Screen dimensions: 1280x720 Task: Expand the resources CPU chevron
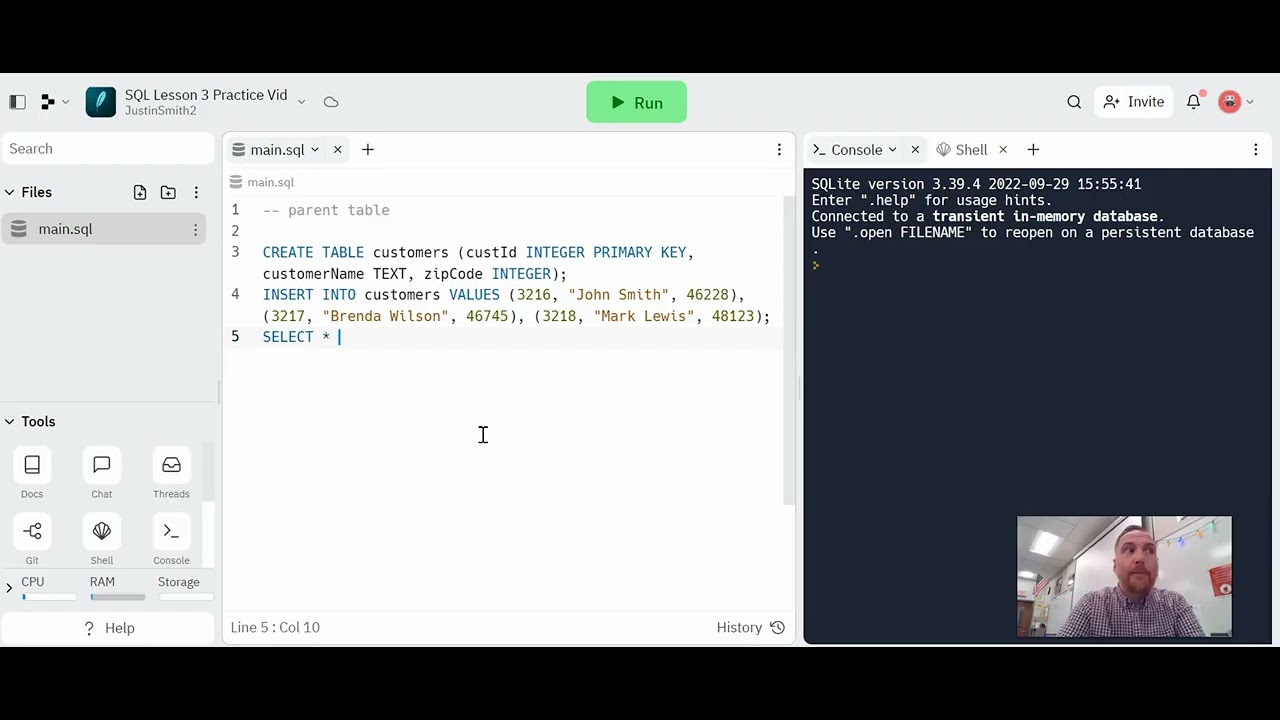[x=9, y=588]
